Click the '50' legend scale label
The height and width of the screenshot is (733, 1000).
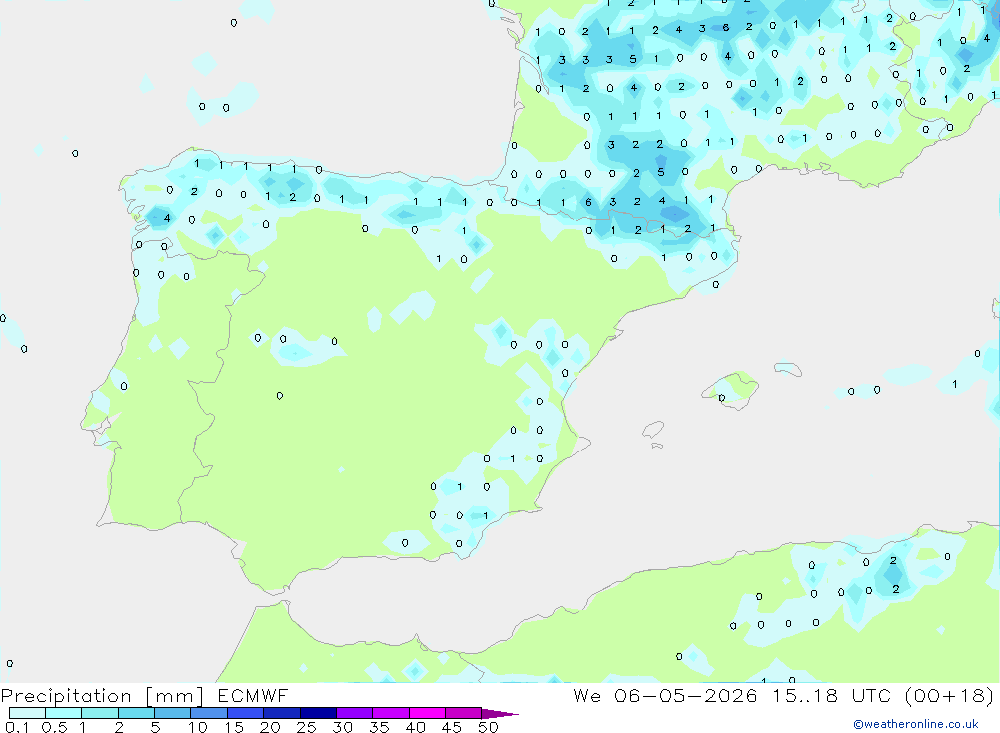(488, 727)
